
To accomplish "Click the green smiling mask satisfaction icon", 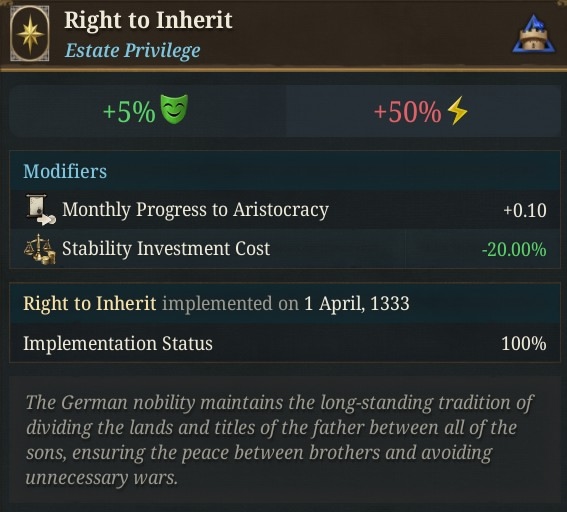I will pos(174,109).
